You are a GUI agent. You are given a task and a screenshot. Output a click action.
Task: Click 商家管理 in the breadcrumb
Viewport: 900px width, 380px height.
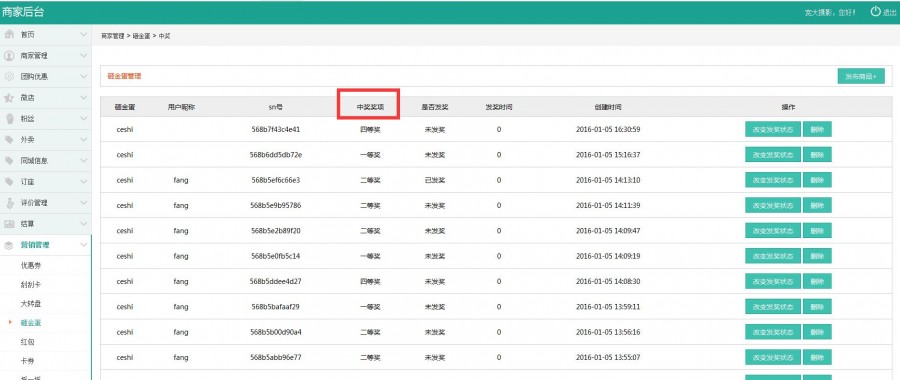[x=112, y=36]
